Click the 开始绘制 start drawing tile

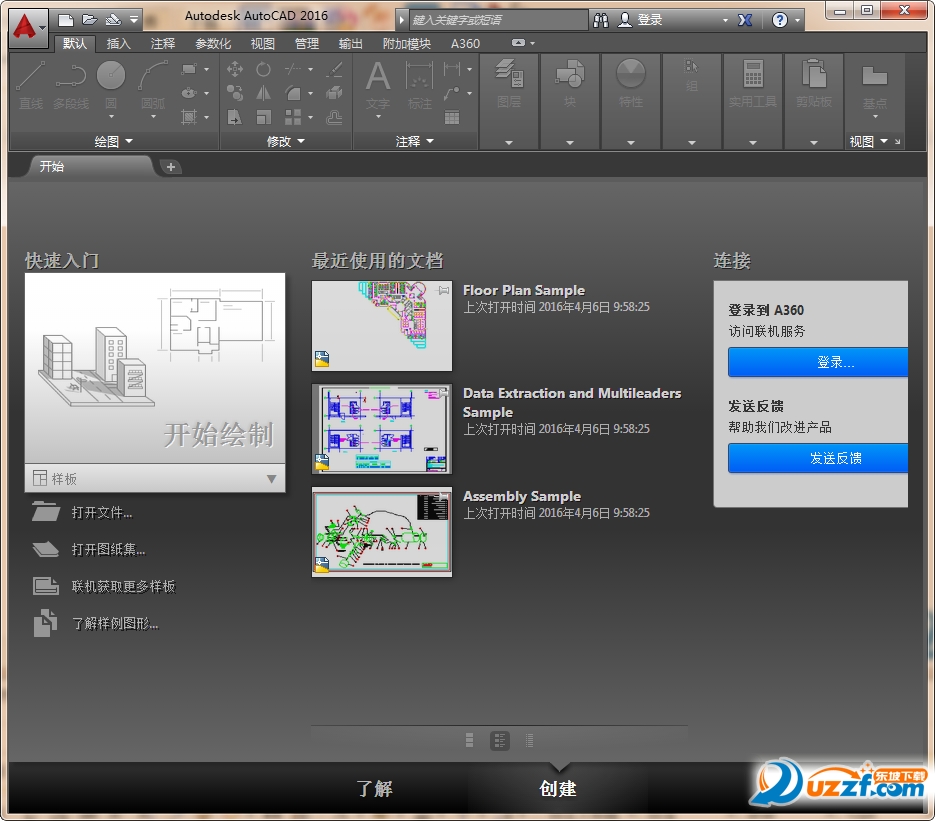155,368
